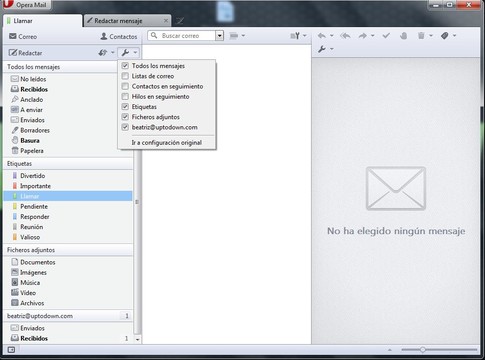Adjust the zoom slider in status bar
The width and height of the screenshot is (485, 360).
[422, 350]
